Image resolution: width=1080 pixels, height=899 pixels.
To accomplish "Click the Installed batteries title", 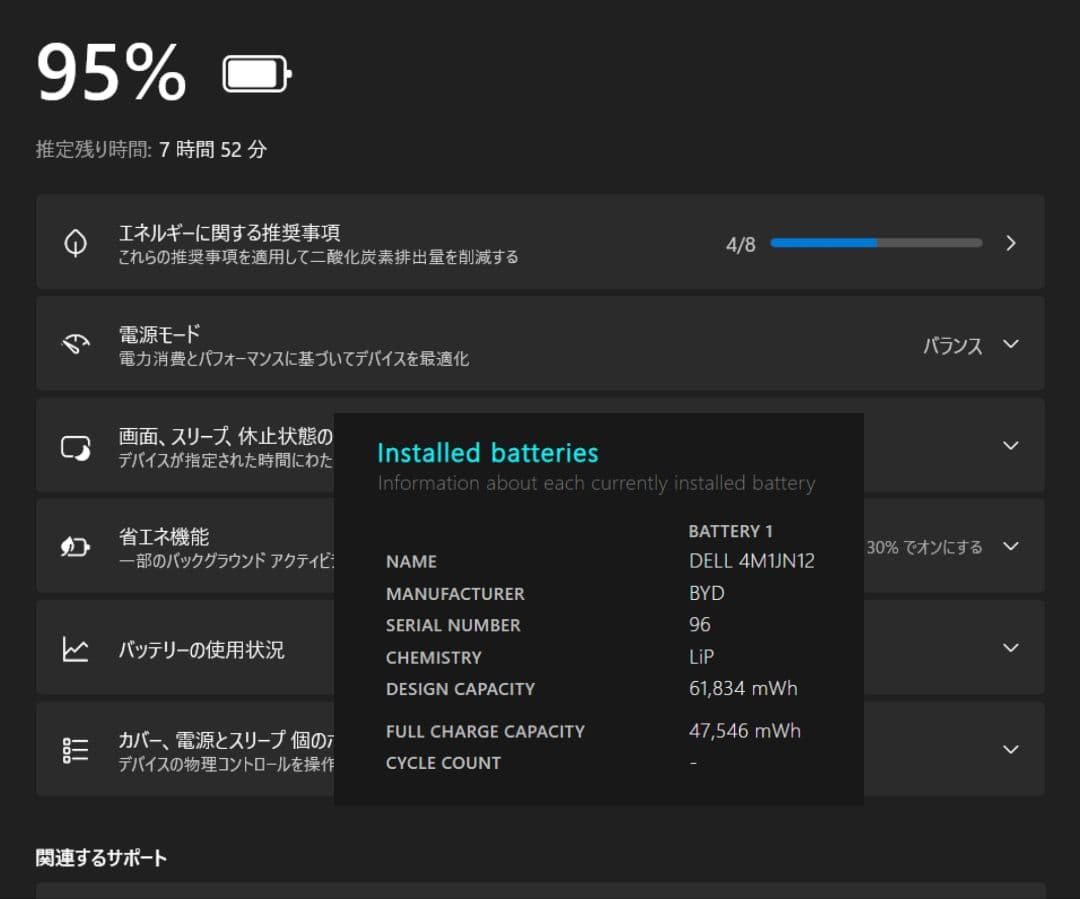I will 487,452.
